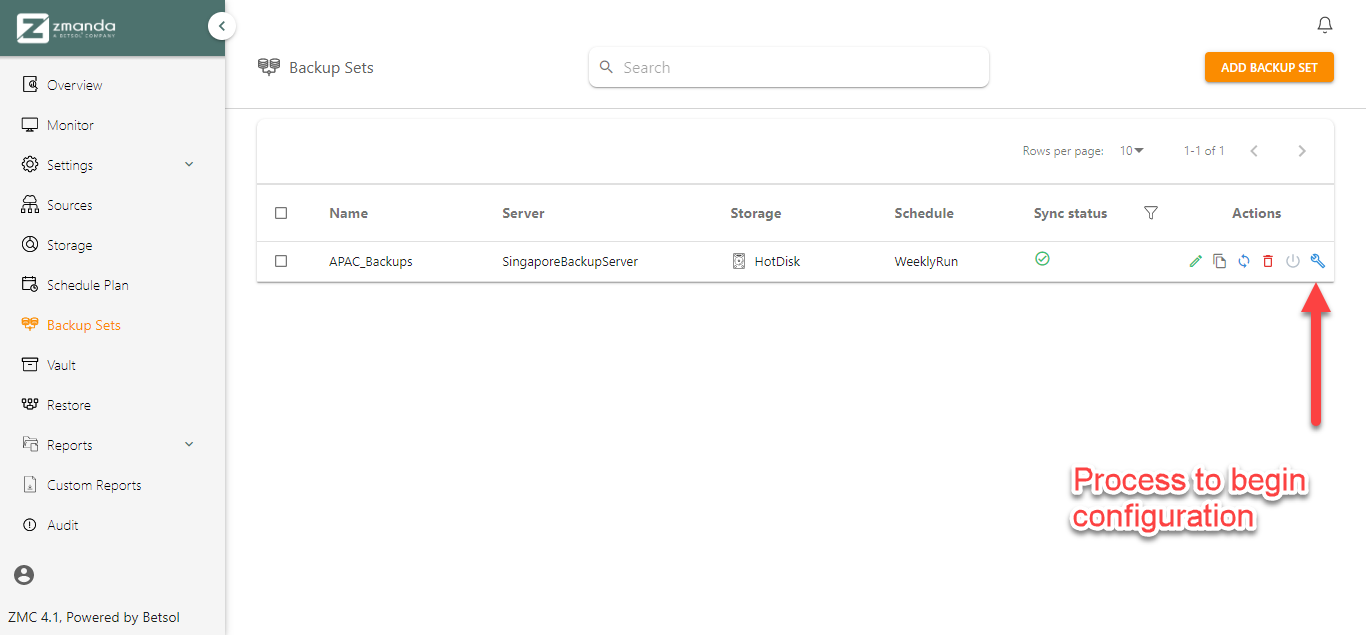Click the WeeklyRun schedule cell
Image resolution: width=1366 pixels, height=635 pixels.
pyautogui.click(x=926, y=261)
